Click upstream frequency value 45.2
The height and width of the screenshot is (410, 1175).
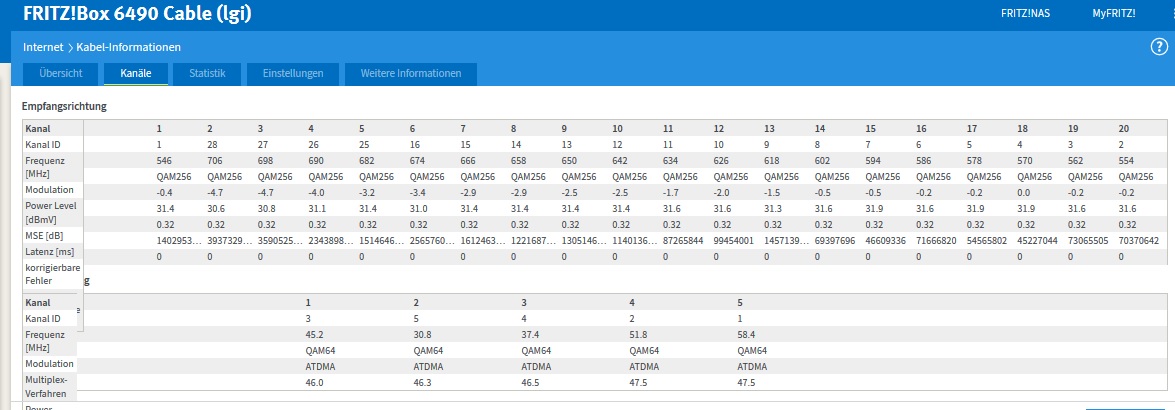[x=314, y=334]
